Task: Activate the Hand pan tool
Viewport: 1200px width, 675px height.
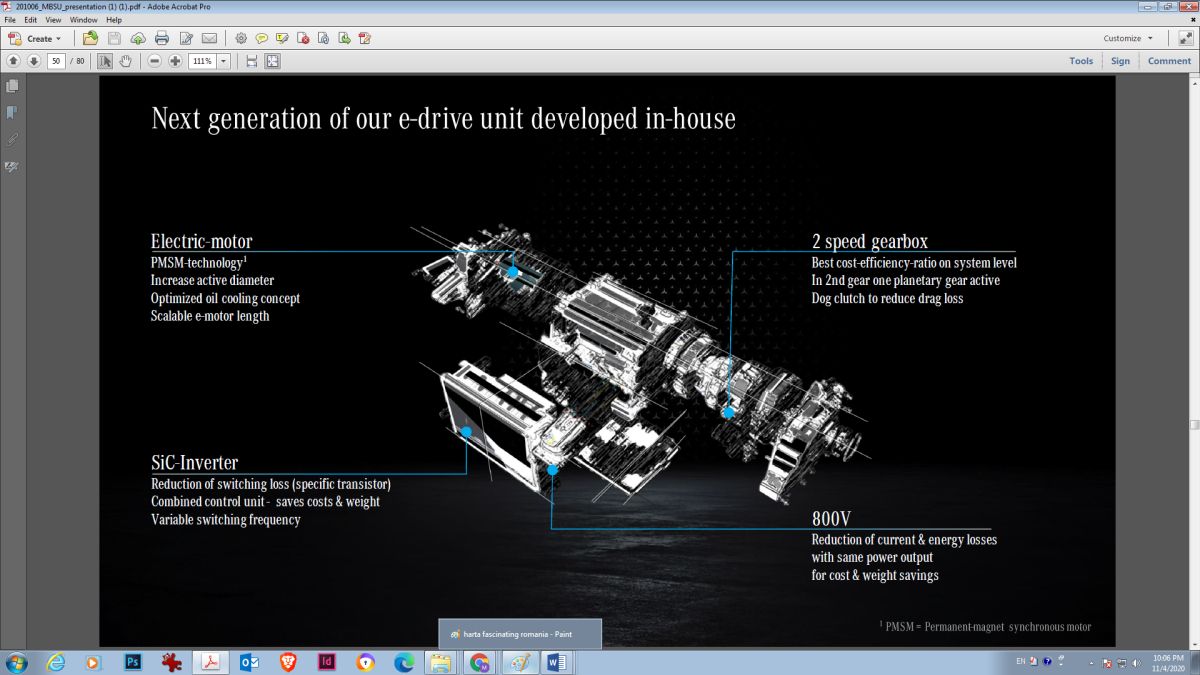Action: point(126,61)
